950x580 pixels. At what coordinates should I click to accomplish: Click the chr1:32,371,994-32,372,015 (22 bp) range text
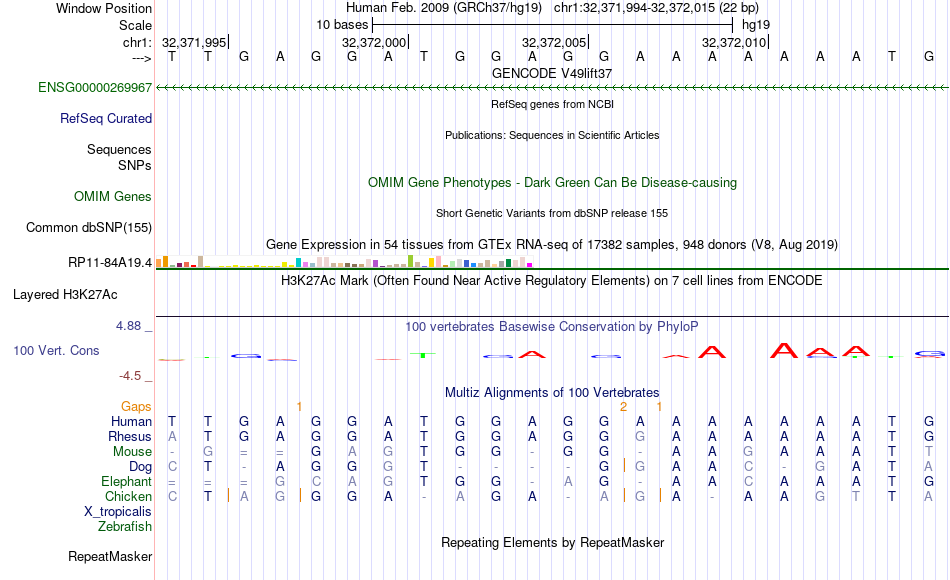click(x=656, y=8)
